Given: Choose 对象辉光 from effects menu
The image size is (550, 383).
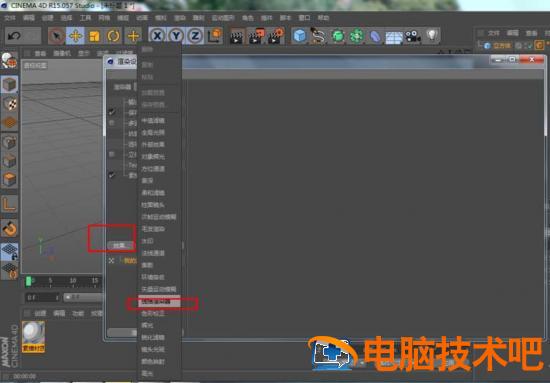Looking at the screenshot, I should 153,156.
